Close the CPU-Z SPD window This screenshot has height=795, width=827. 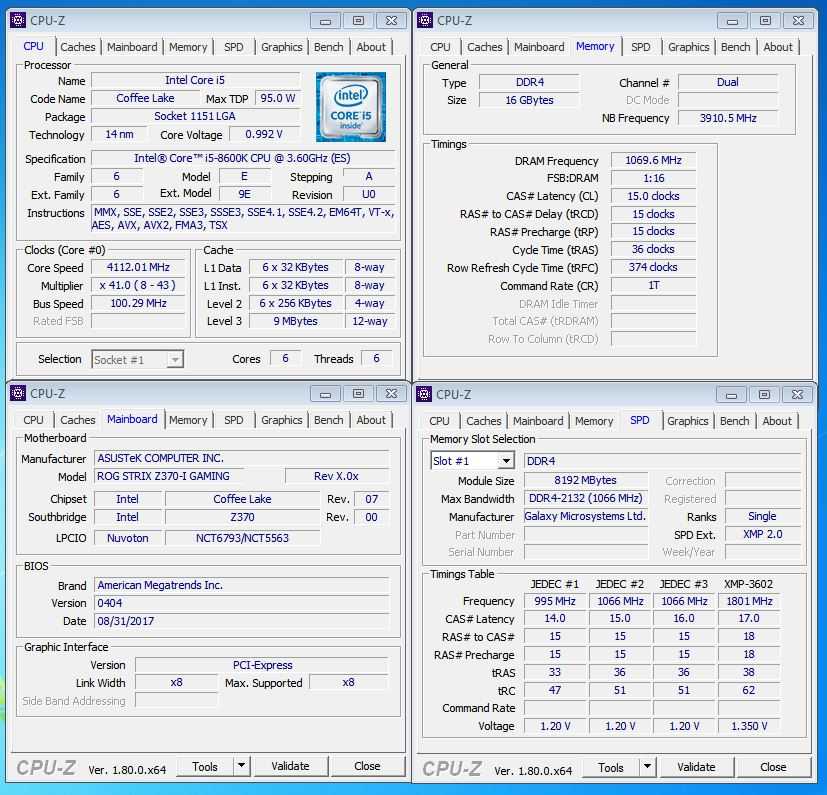coord(797,394)
